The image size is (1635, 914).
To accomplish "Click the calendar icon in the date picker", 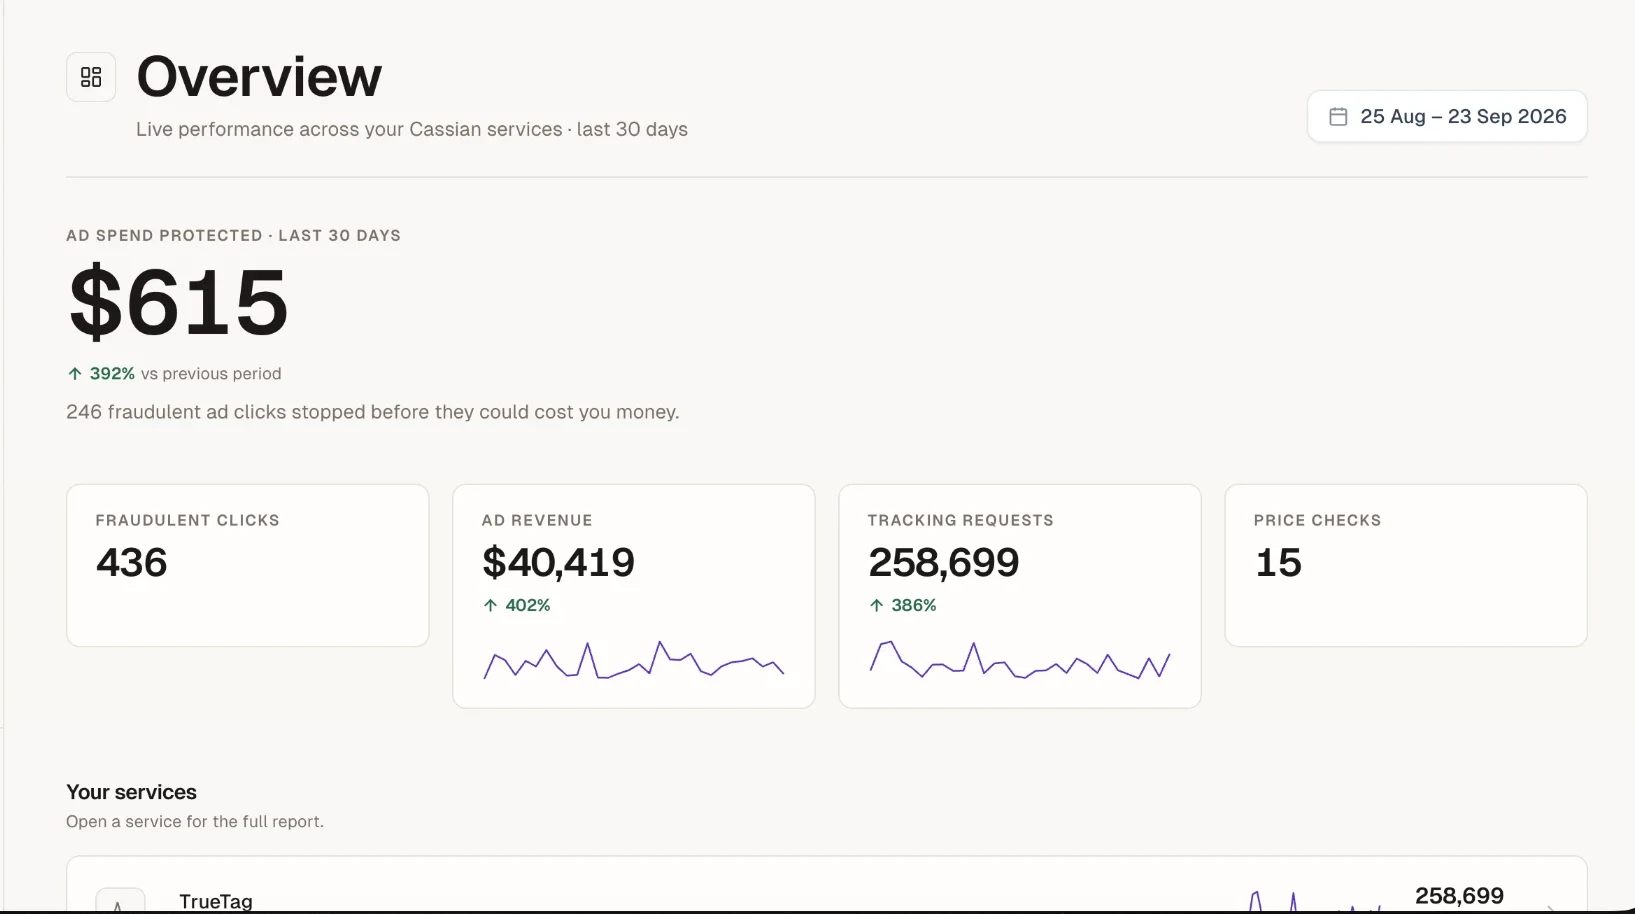I will pyautogui.click(x=1338, y=117).
